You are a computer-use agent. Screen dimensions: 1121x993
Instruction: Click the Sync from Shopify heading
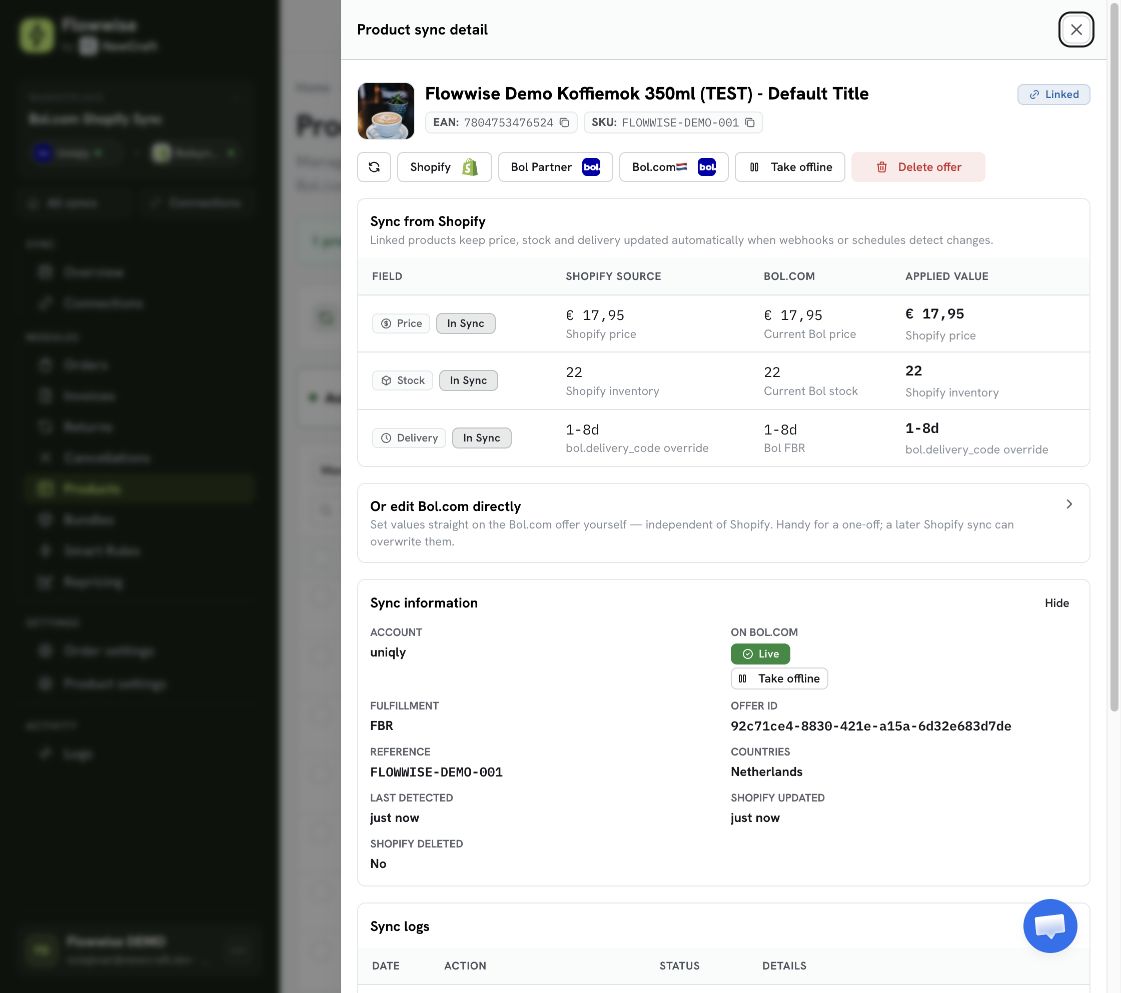428,222
